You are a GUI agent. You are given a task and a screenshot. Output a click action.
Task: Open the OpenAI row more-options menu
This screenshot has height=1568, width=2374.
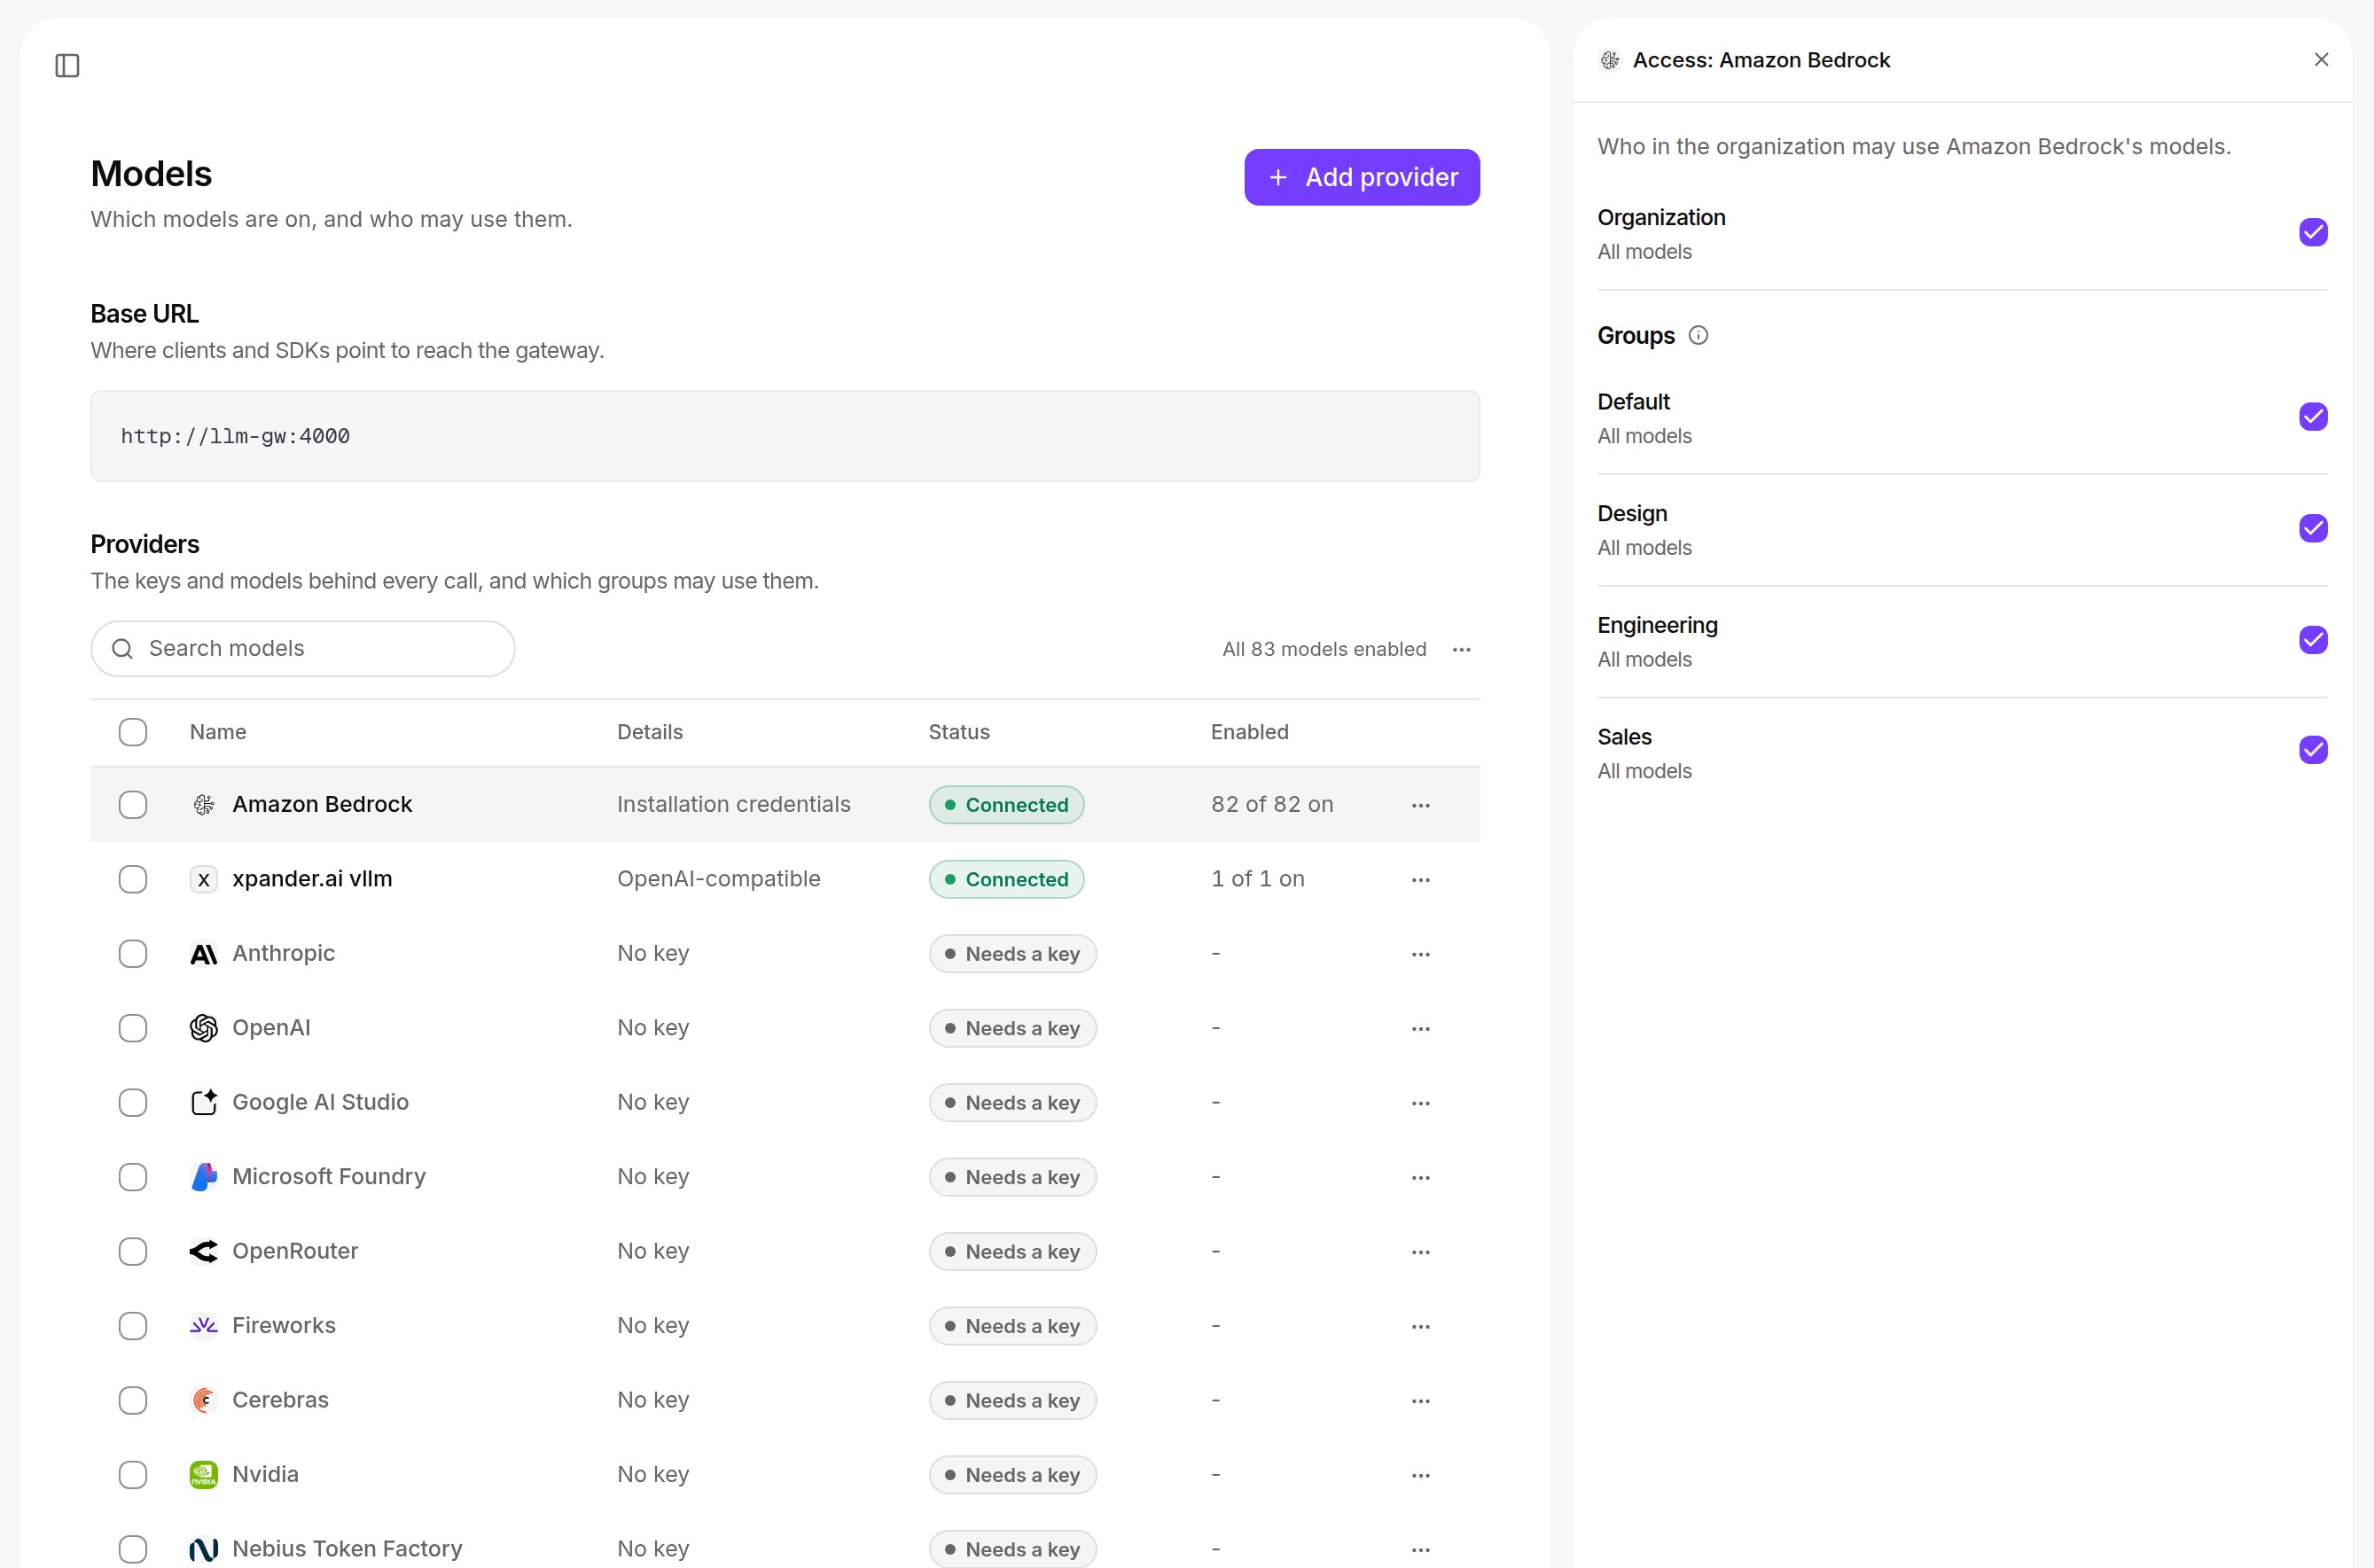[x=1421, y=1029]
